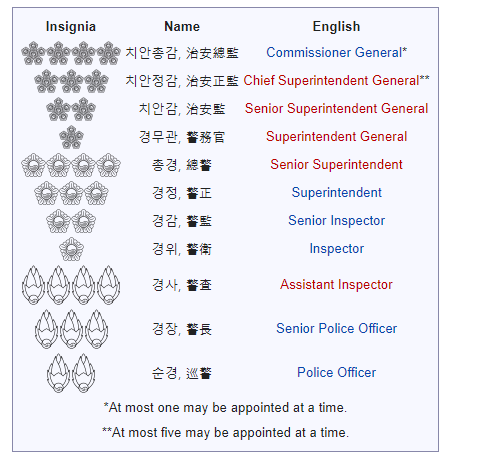488x461 pixels.
Task: Open the three dark flowers insignia image
Action: (x=71, y=81)
